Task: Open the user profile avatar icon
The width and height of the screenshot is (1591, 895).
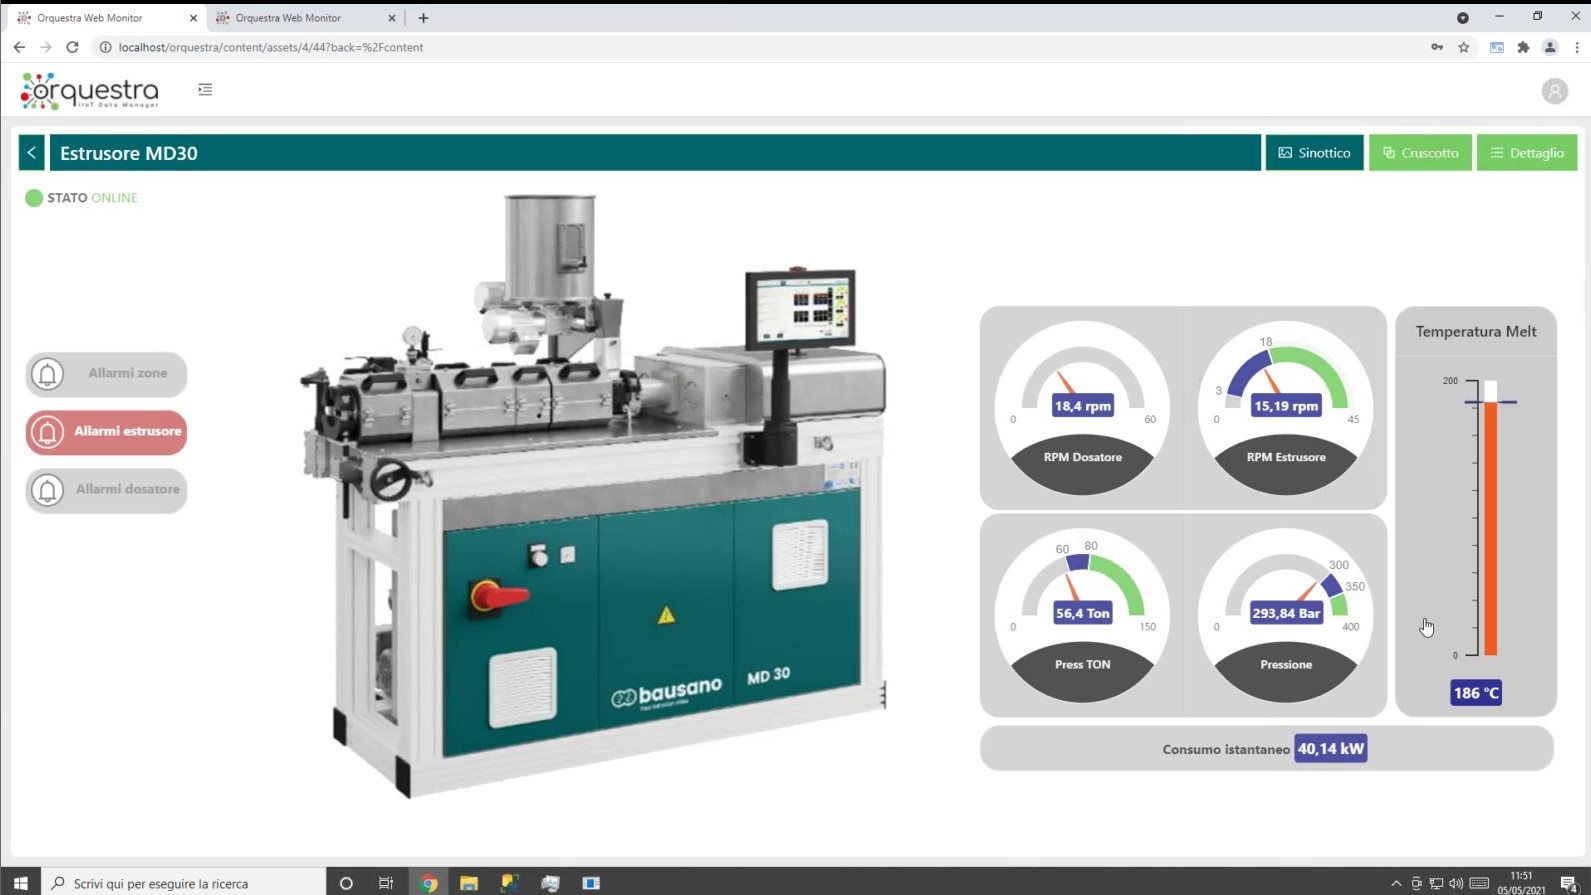Action: (x=1554, y=91)
